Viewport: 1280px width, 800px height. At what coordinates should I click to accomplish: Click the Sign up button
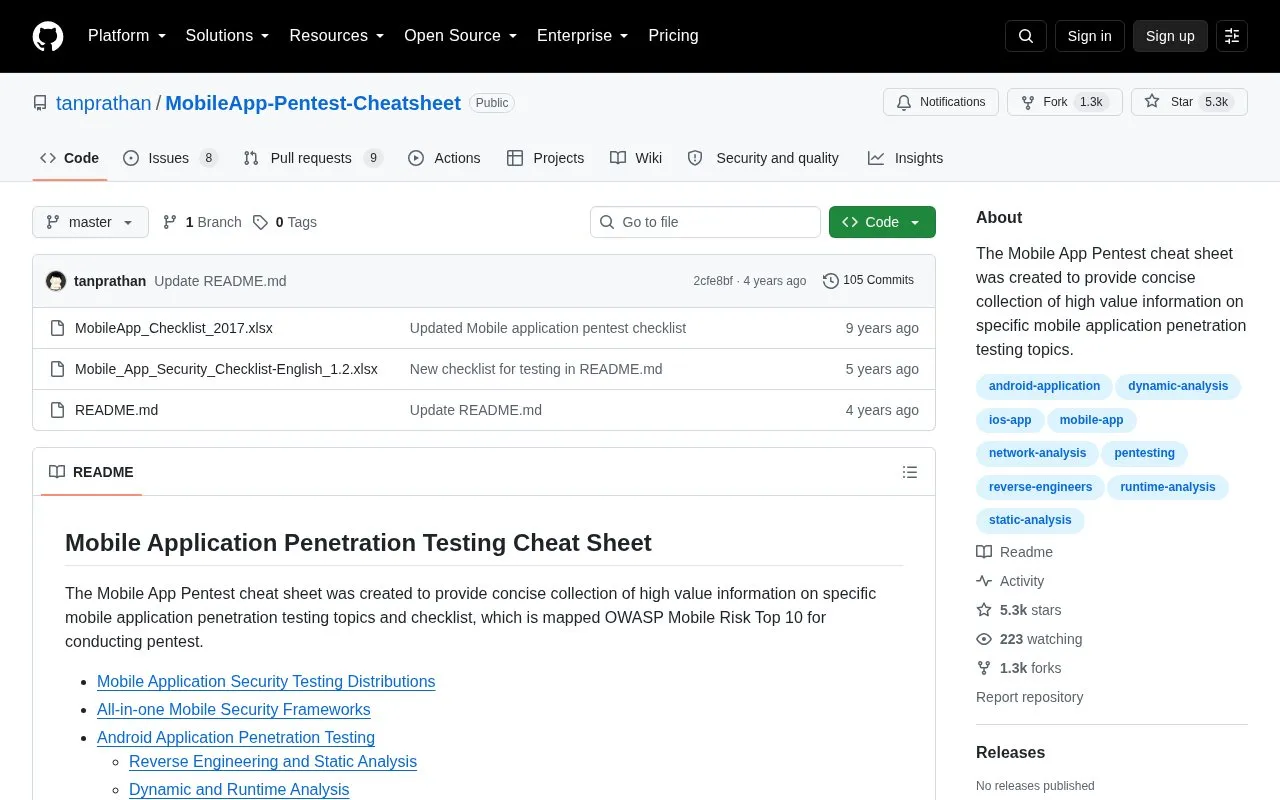[x=1170, y=36]
